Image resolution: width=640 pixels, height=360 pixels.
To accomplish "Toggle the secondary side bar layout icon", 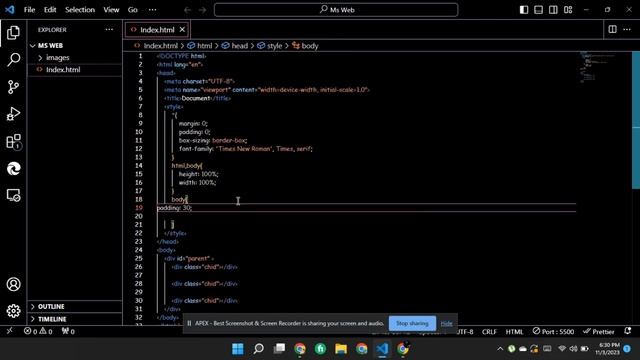I will tap(553, 10).
